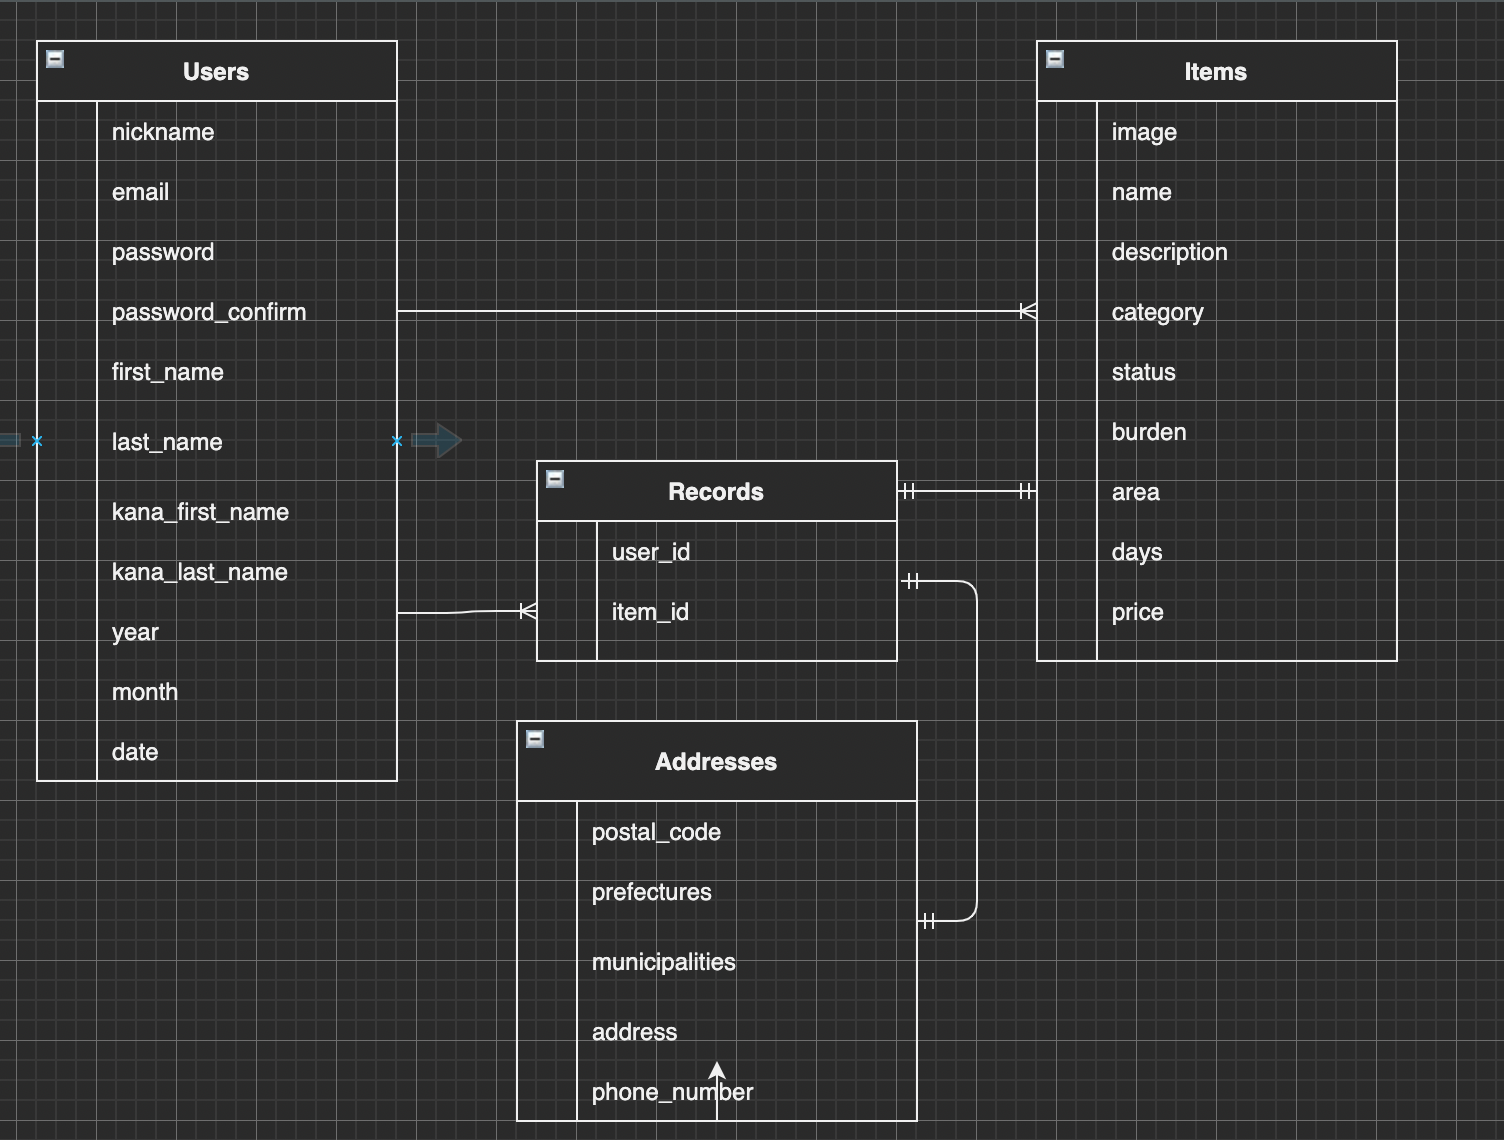Select the phone_number row in Addresses
Screen dimensions: 1504x1140
717,1091
